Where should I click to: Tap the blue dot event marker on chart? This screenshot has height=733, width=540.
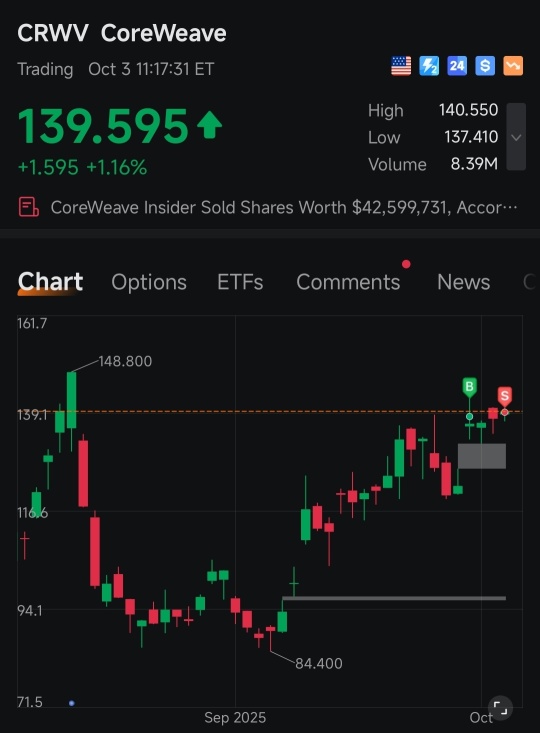pyautogui.click(x=72, y=703)
